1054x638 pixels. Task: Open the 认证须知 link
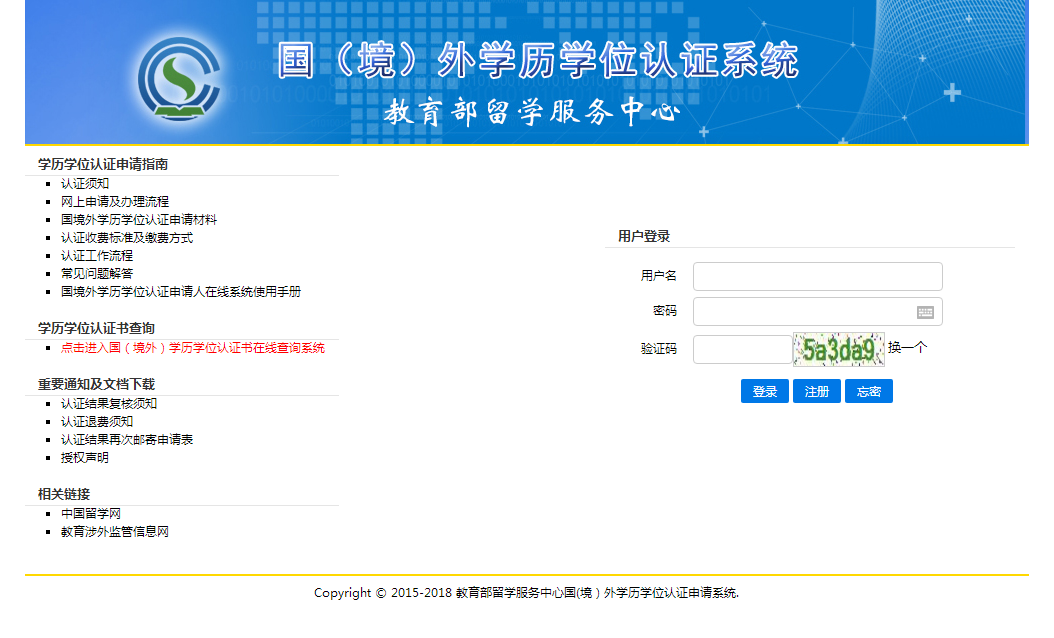[x=85, y=184]
